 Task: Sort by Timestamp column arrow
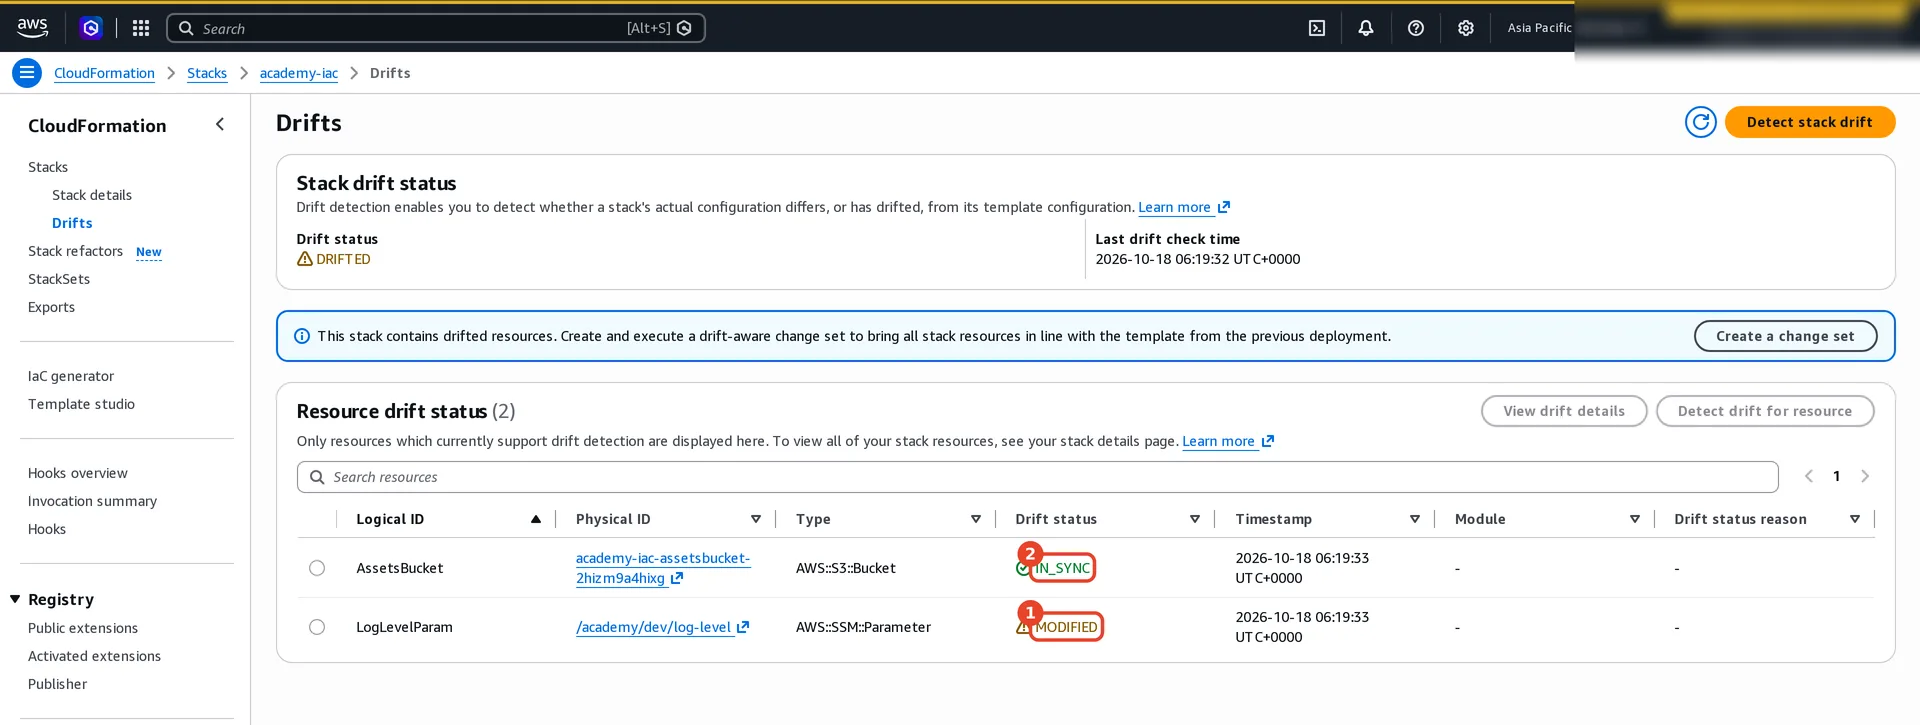[x=1415, y=519]
